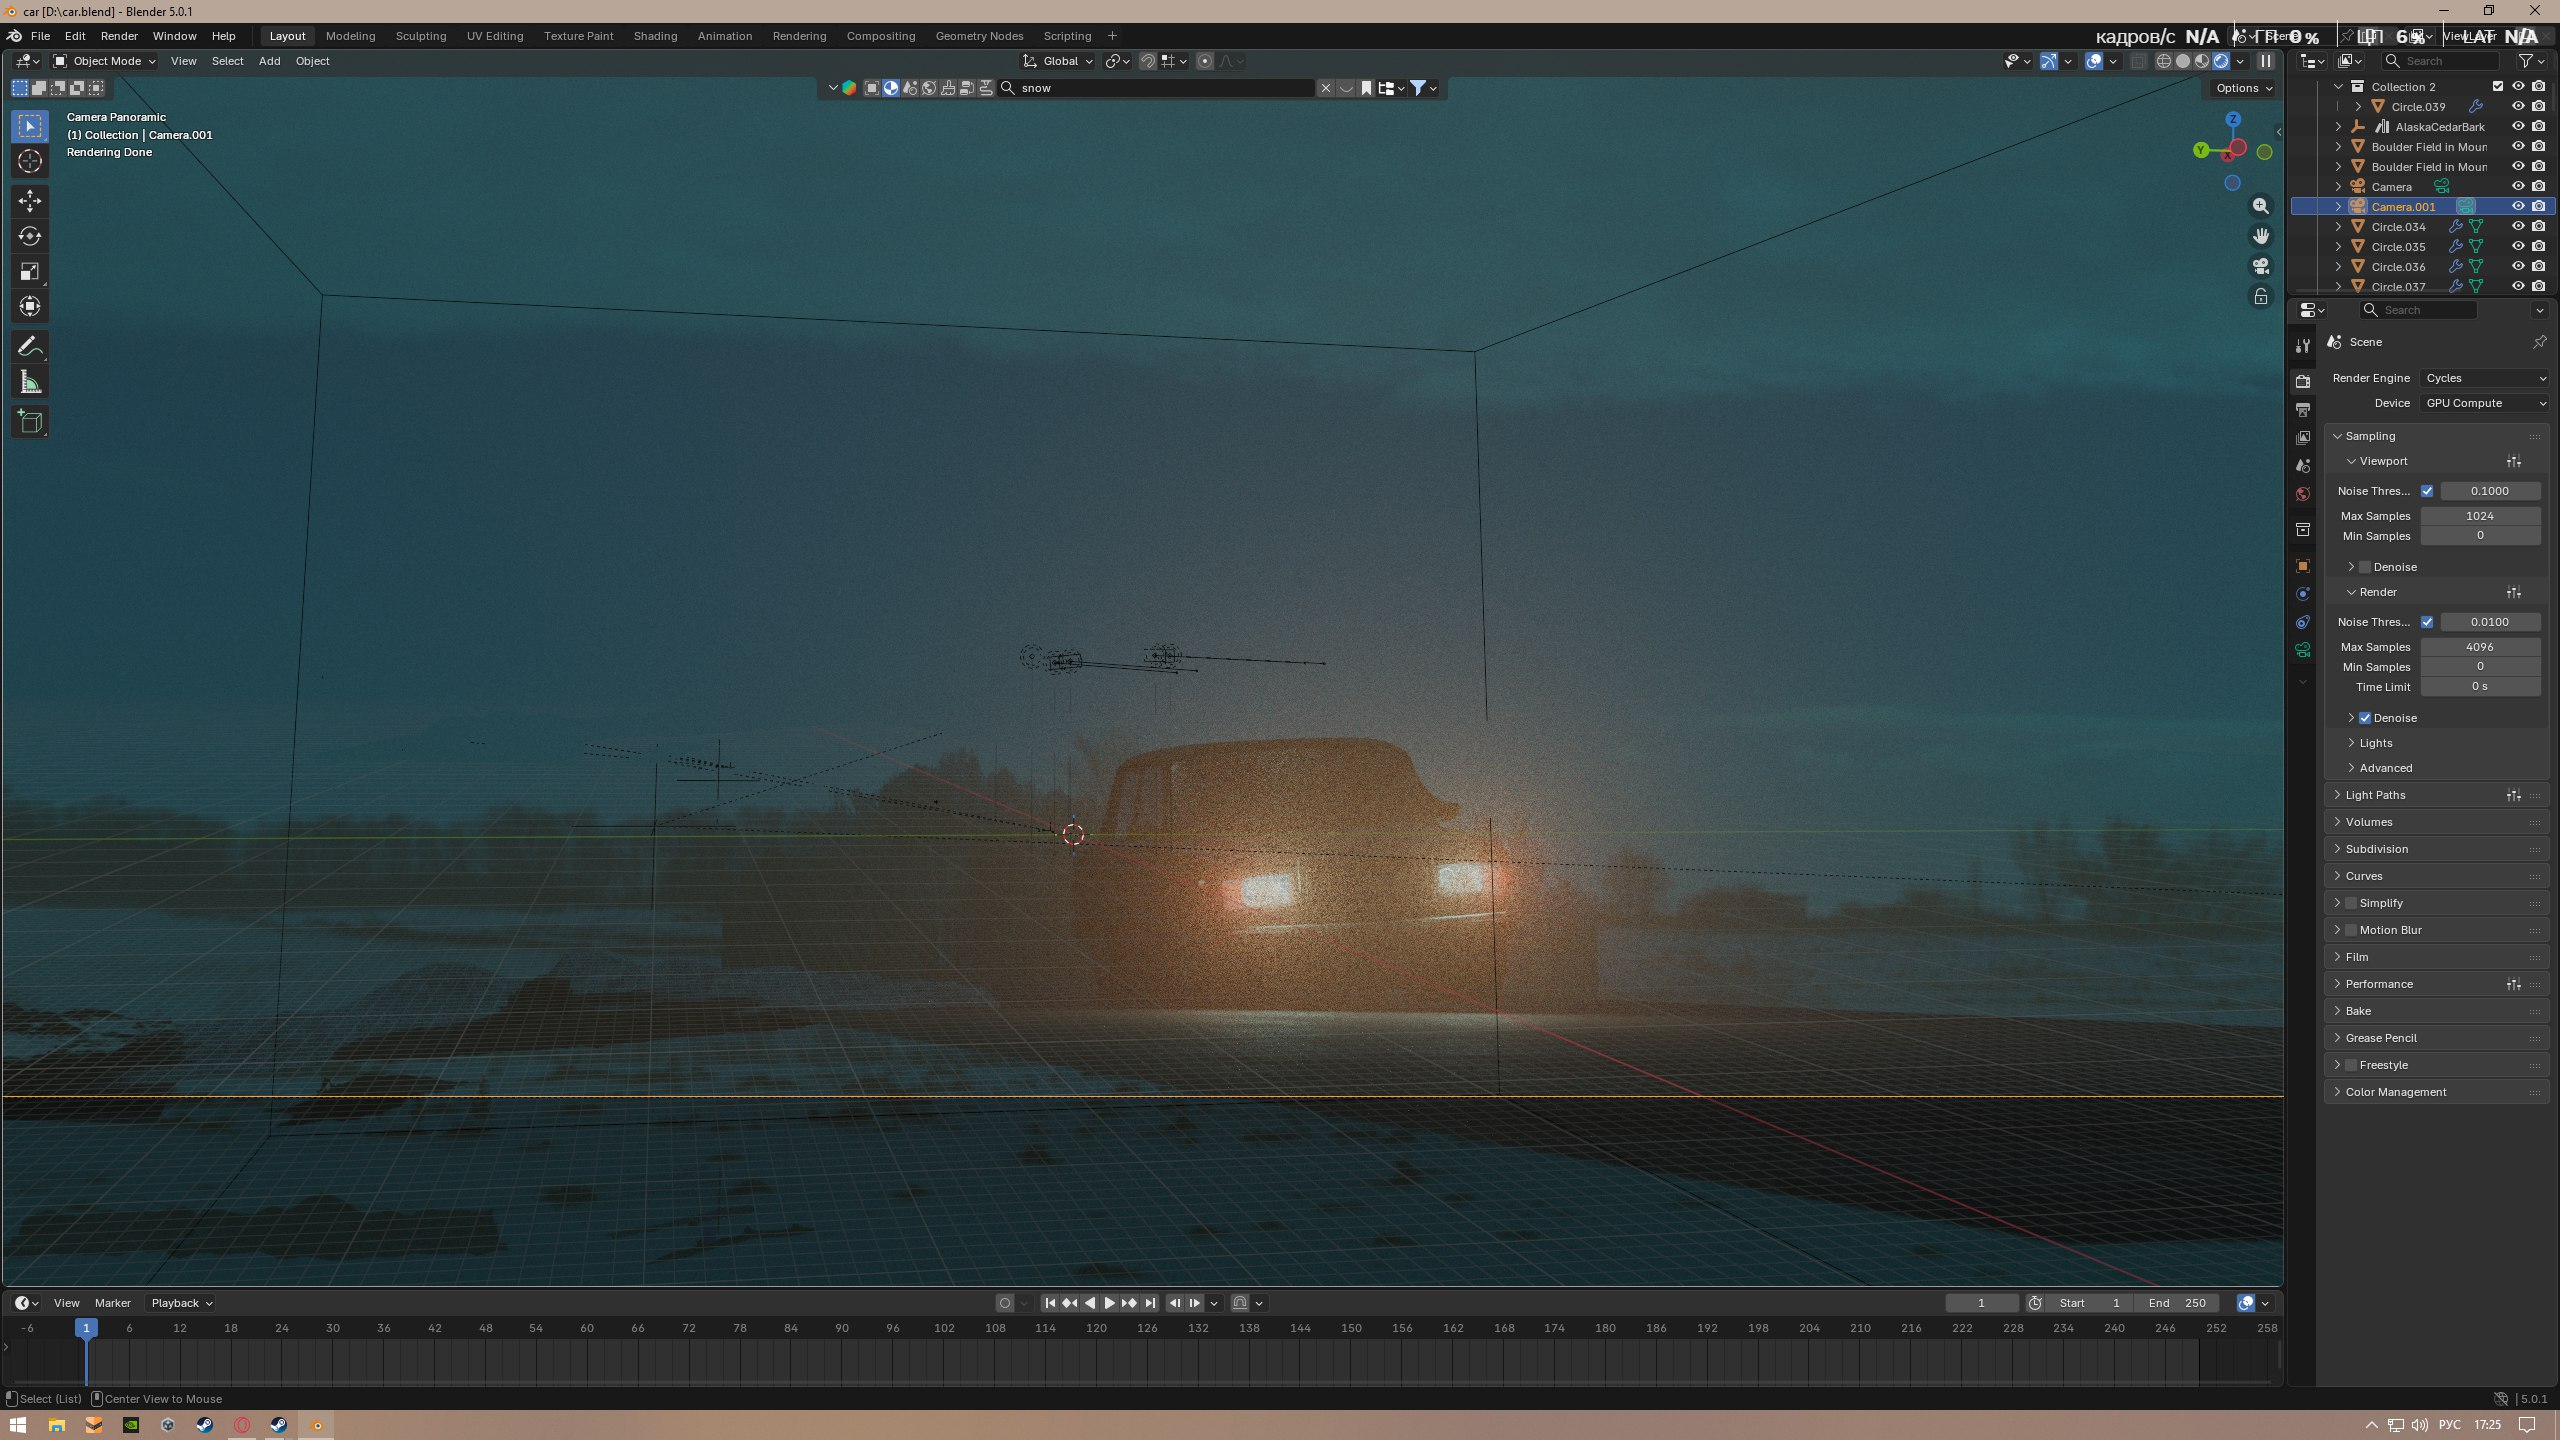Open the World properties tab
The width and height of the screenshot is (2560, 1440).
(x=2303, y=494)
